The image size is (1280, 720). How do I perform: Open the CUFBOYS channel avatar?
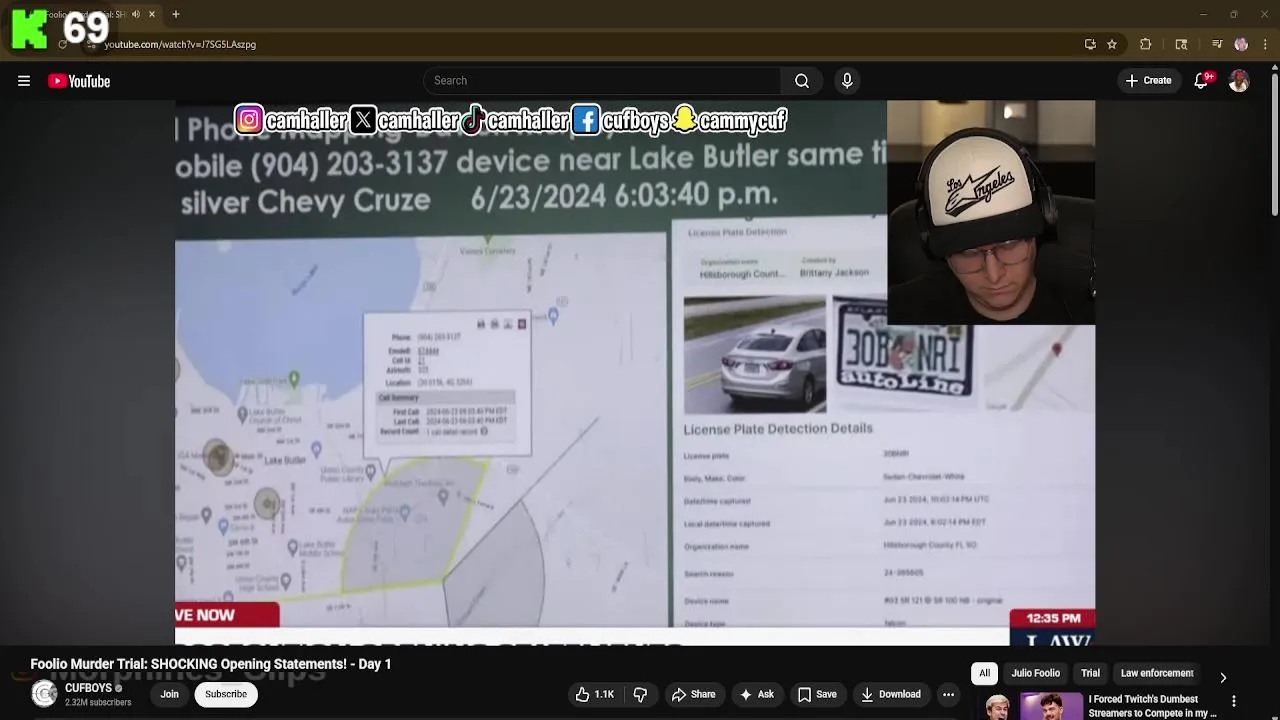point(44,694)
